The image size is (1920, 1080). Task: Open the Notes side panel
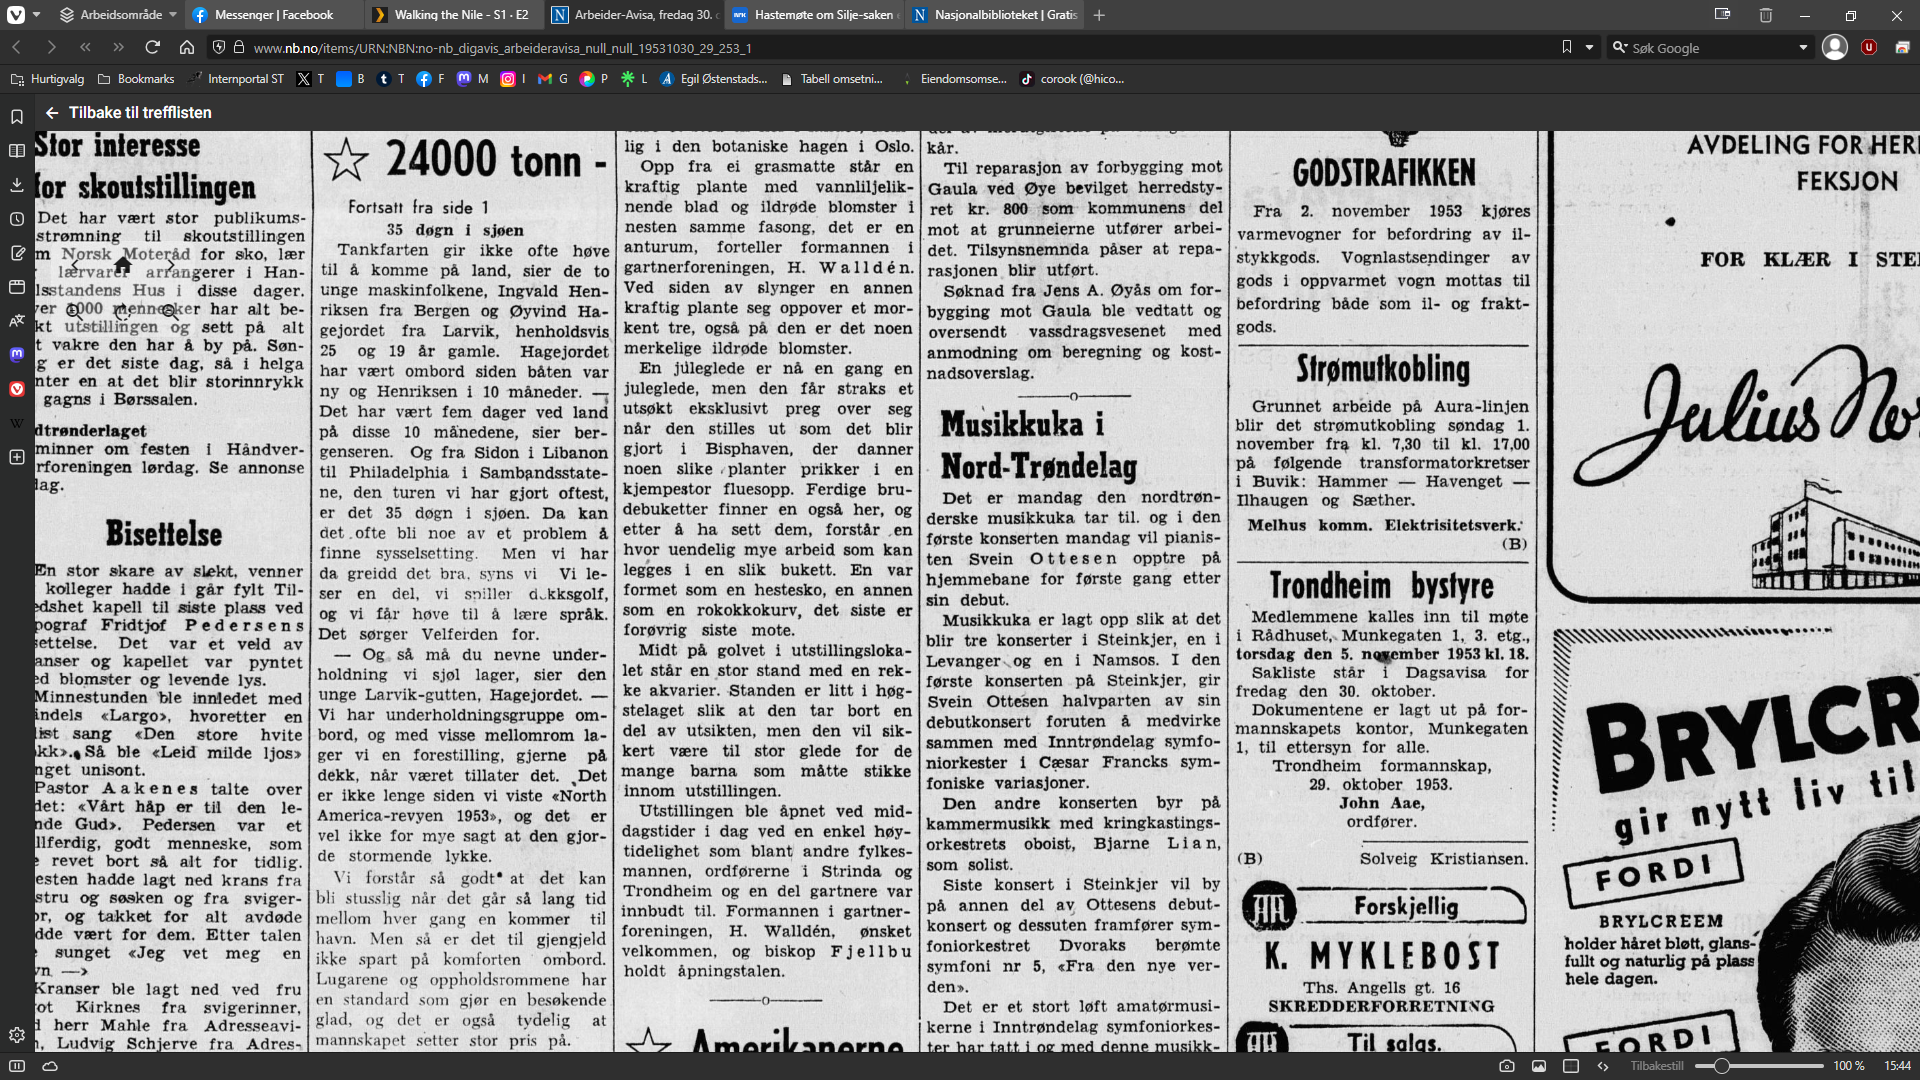click(x=17, y=253)
